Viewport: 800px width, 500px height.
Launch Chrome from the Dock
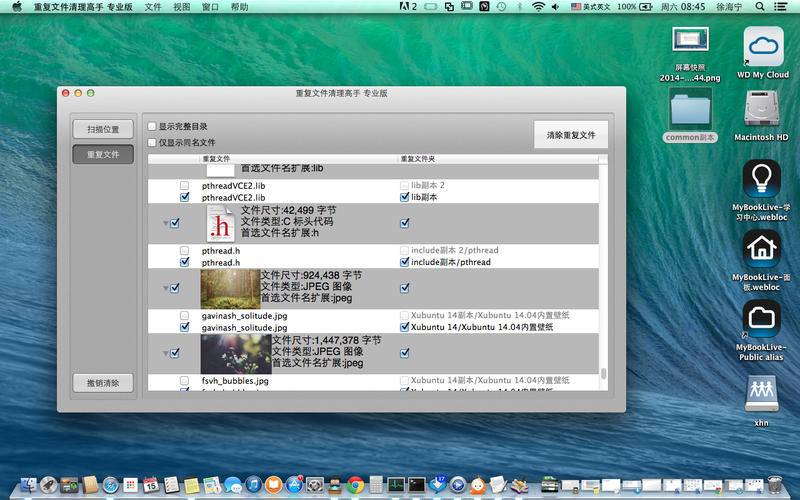(355, 485)
